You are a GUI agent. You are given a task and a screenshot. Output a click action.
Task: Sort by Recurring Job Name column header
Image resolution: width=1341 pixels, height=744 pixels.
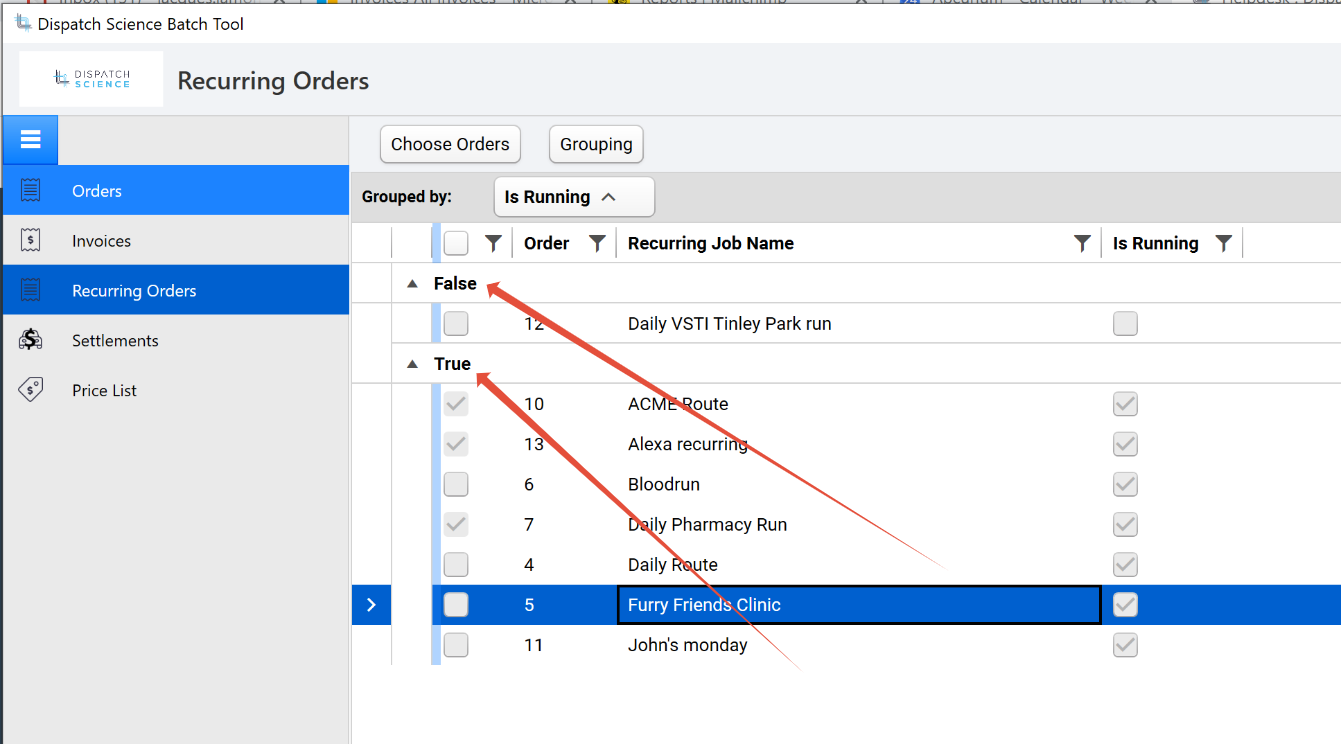pyautogui.click(x=711, y=243)
